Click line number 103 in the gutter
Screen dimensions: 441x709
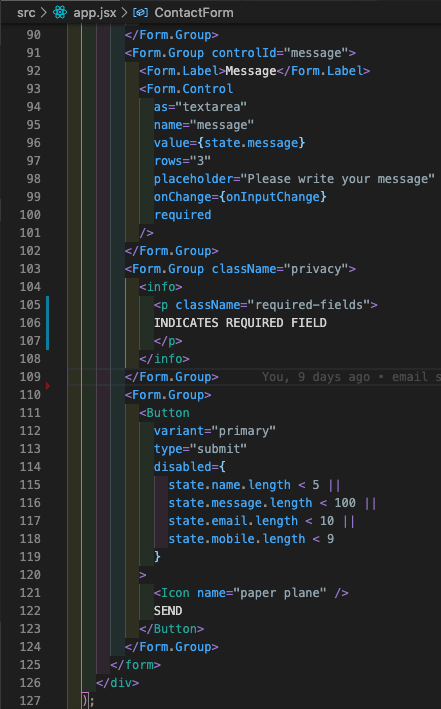pos(30,269)
